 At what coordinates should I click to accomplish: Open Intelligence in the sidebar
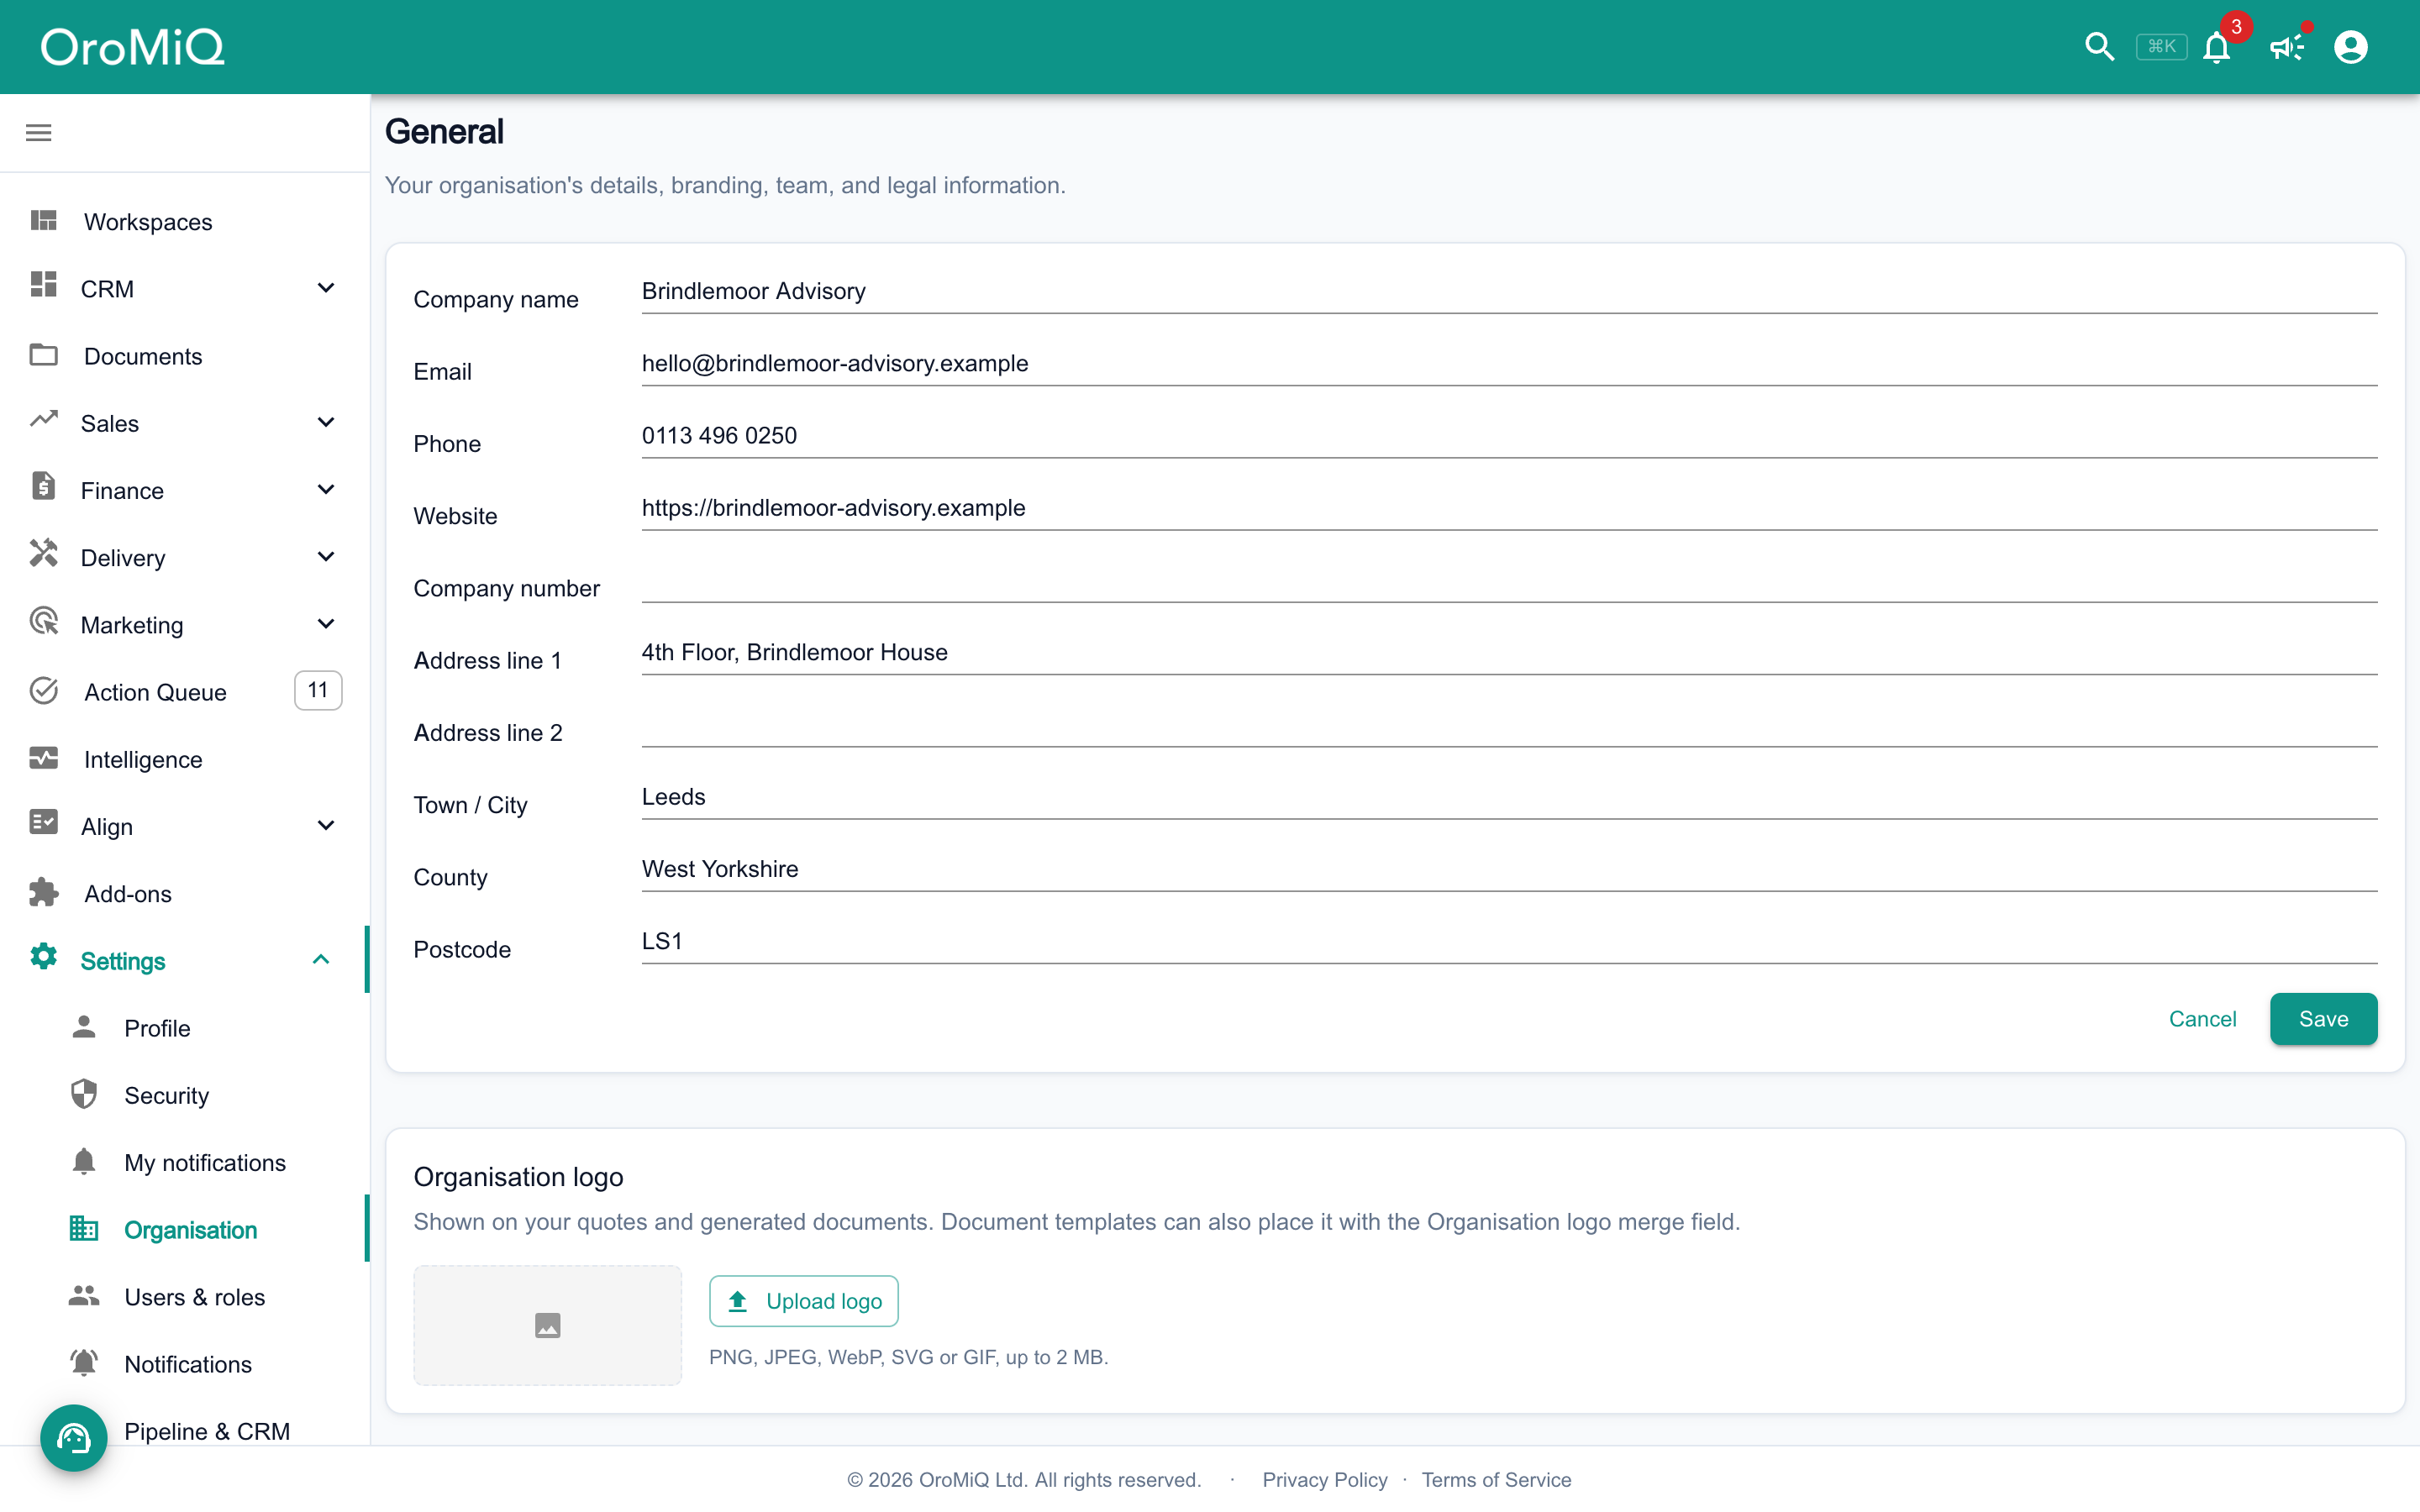point(185,759)
